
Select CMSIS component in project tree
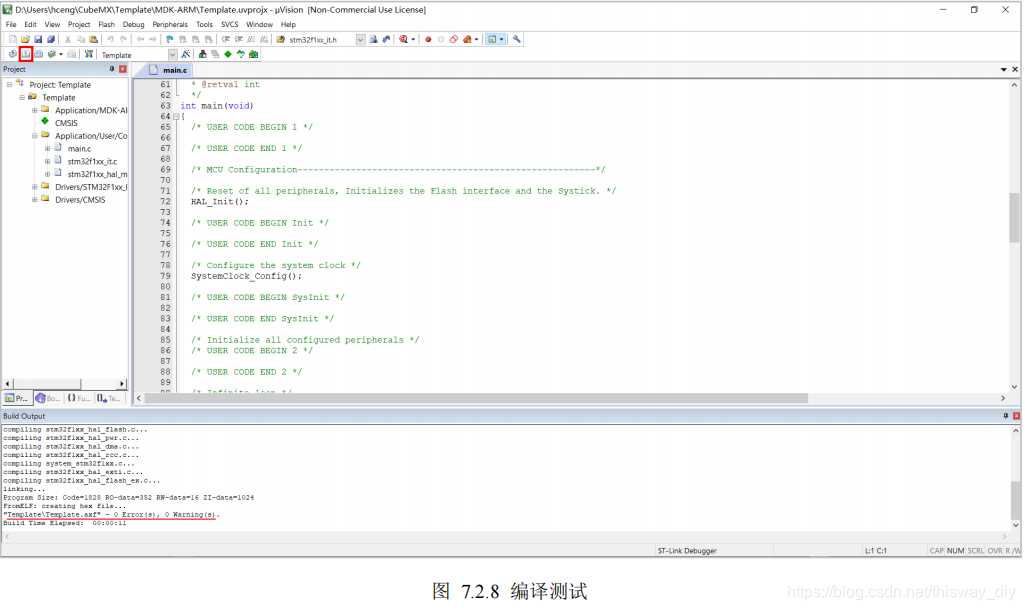click(x=66, y=123)
